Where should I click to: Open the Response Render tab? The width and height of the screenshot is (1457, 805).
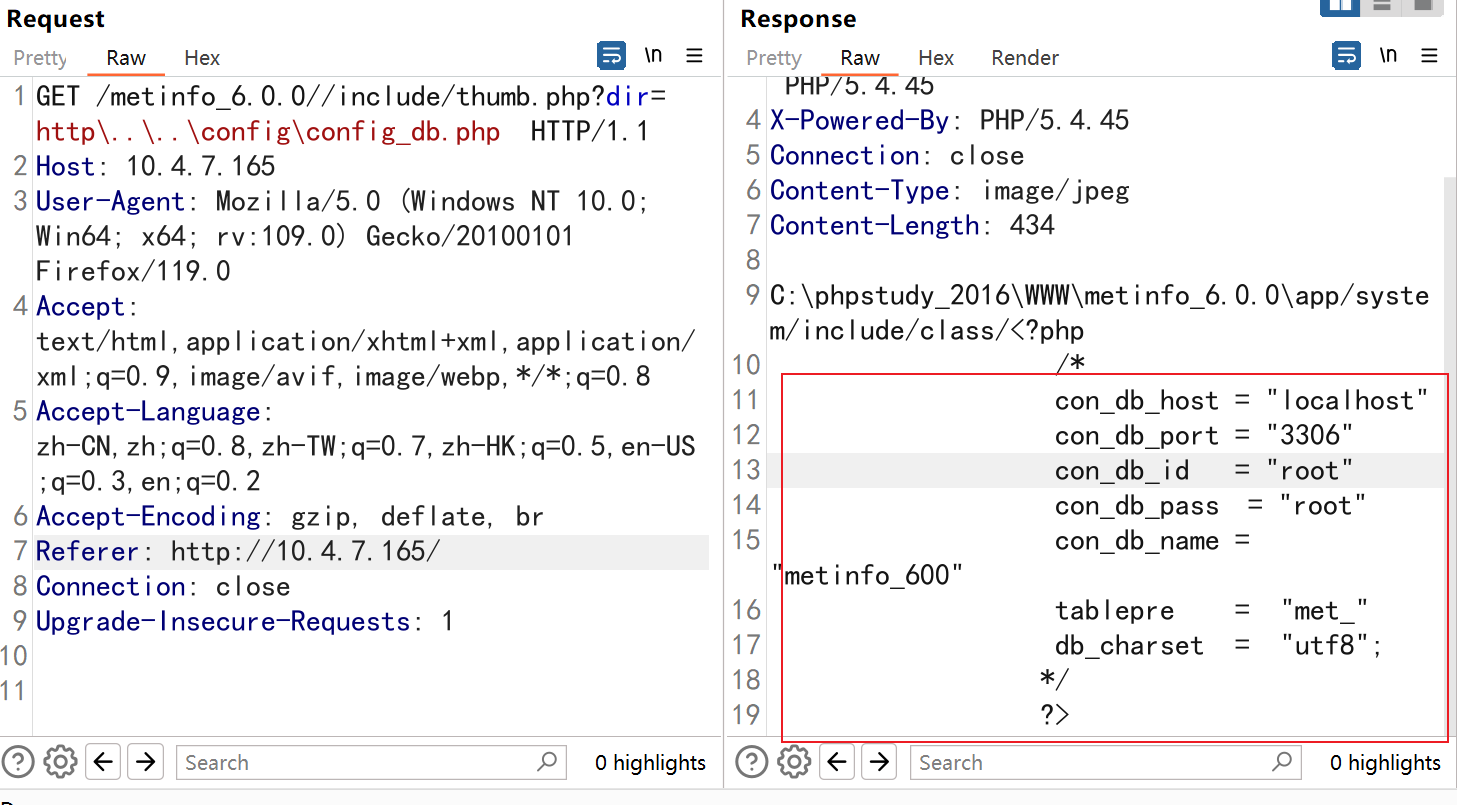1025,58
